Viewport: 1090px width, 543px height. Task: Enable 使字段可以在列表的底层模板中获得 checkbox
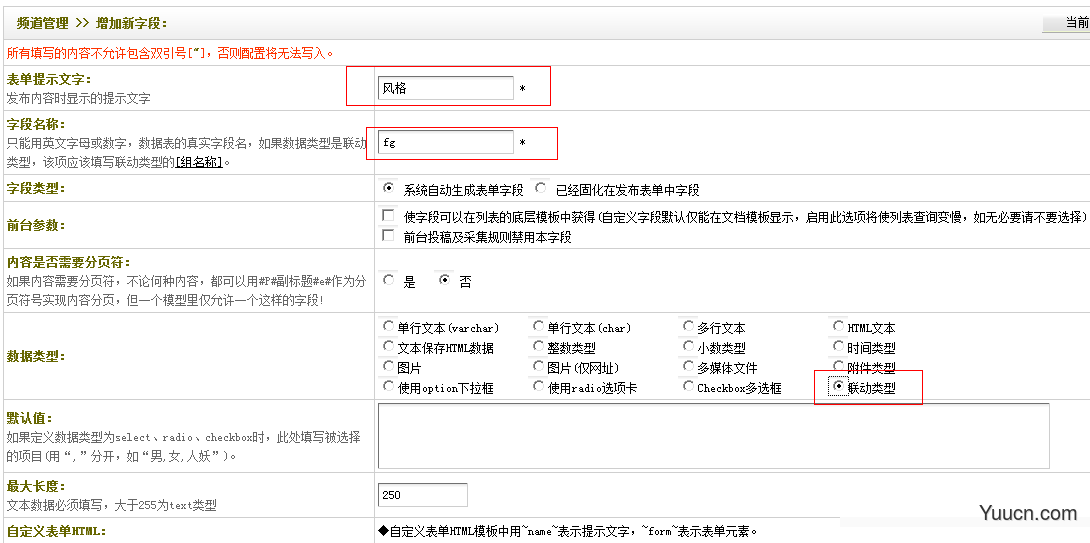point(389,216)
